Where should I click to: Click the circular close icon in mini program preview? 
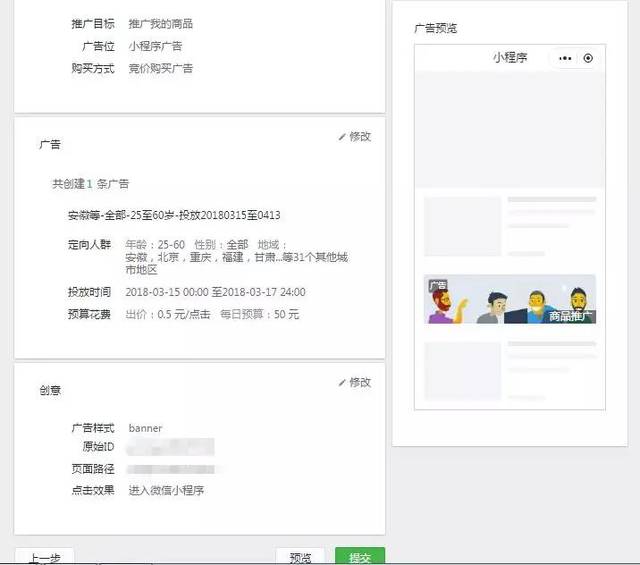[x=588, y=58]
